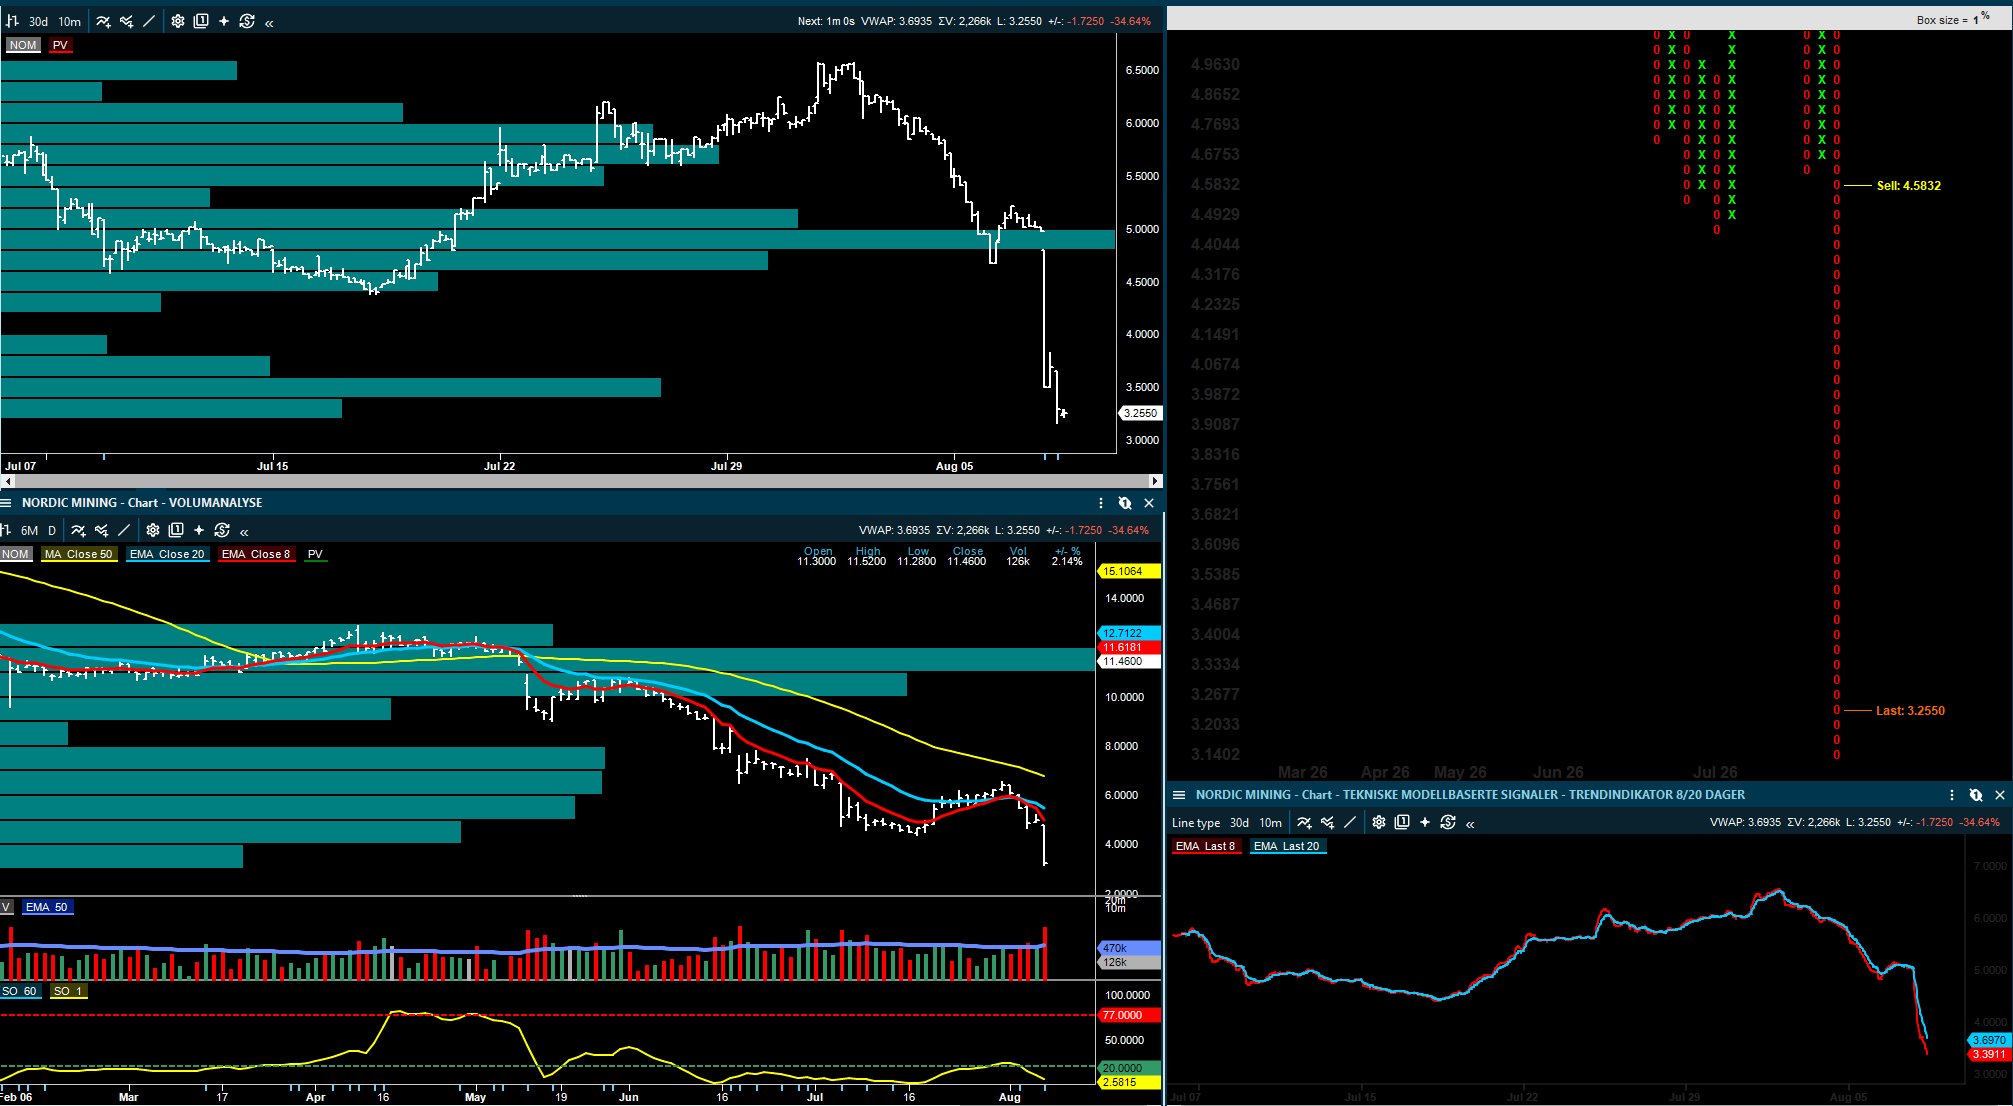Image resolution: width=2013 pixels, height=1106 pixels.
Task: Open chart type selector in top chart toolbar
Action: (12, 21)
